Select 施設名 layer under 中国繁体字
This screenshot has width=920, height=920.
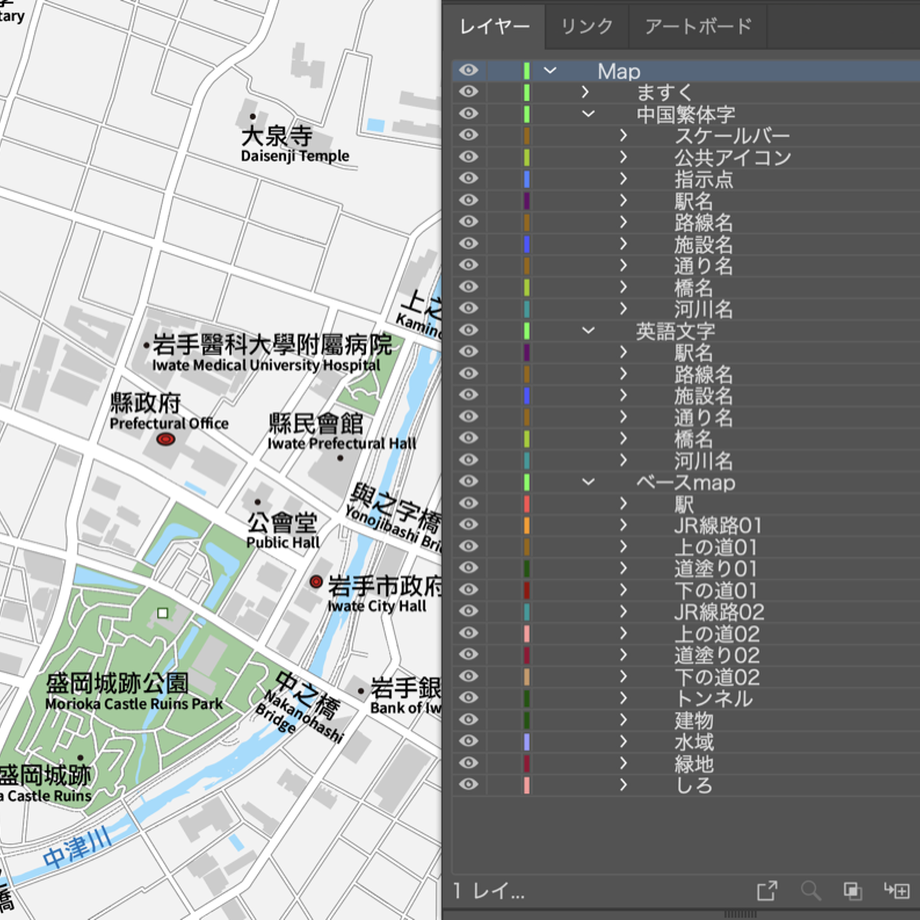point(703,244)
